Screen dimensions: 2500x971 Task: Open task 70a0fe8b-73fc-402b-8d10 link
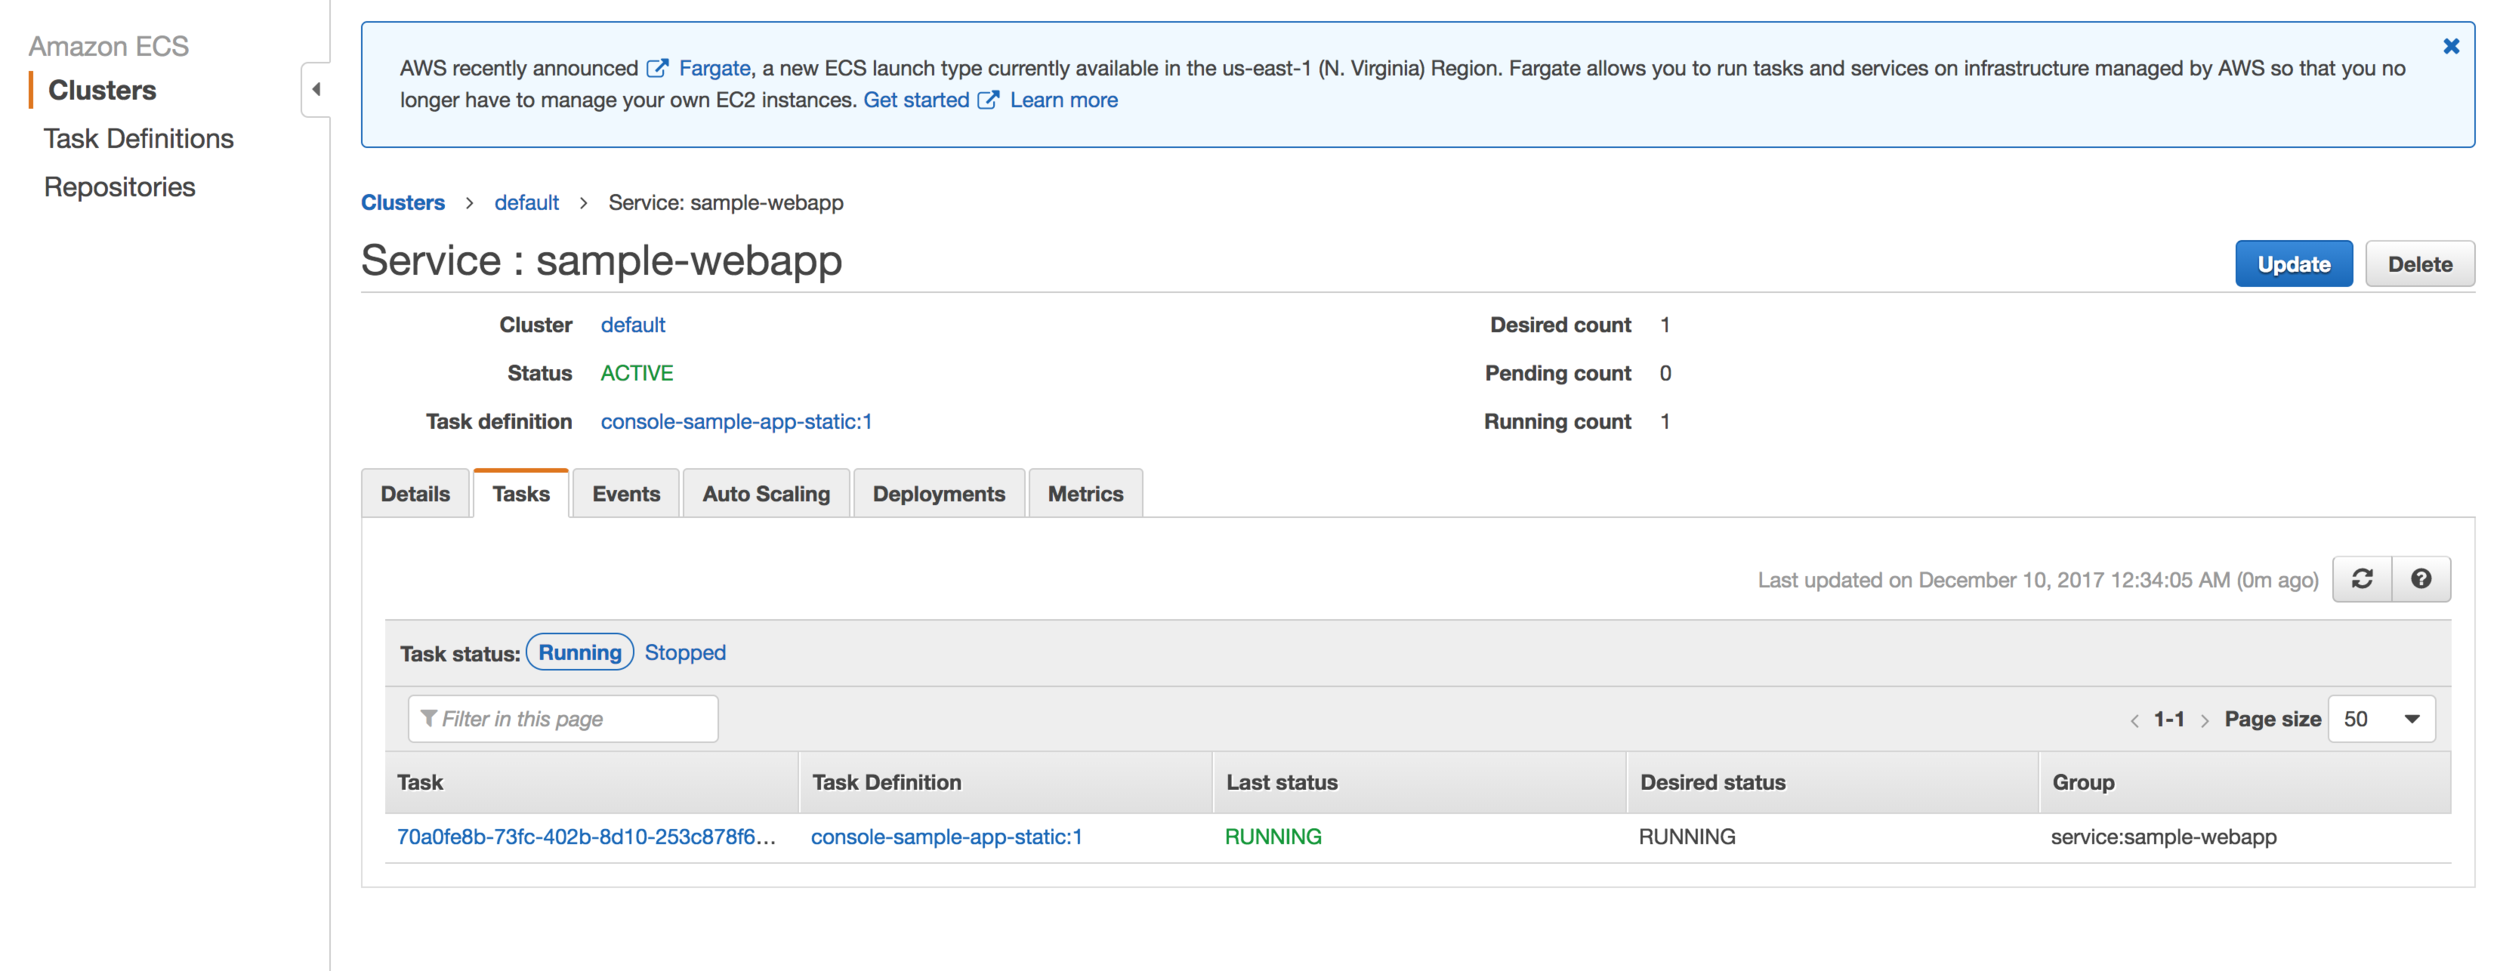tap(586, 837)
